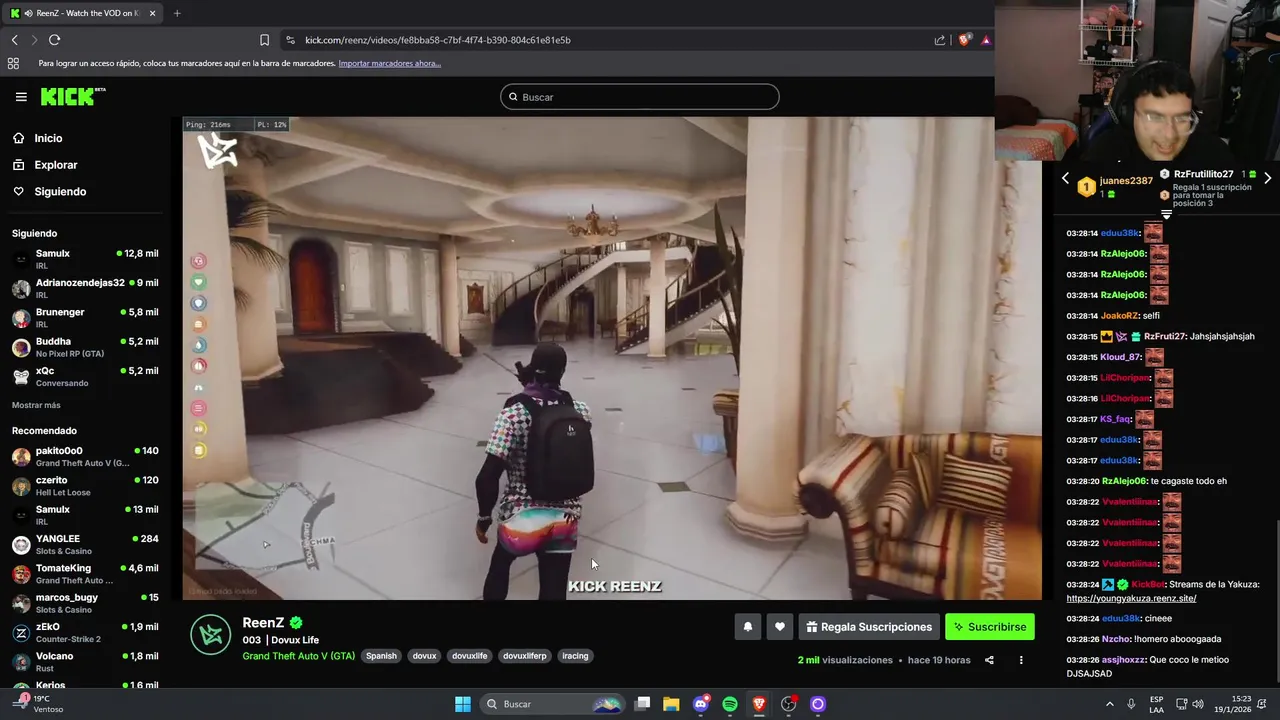Viewport: 1280px width, 720px height.
Task: Click the Regala Suscripciones button
Action: tap(869, 627)
